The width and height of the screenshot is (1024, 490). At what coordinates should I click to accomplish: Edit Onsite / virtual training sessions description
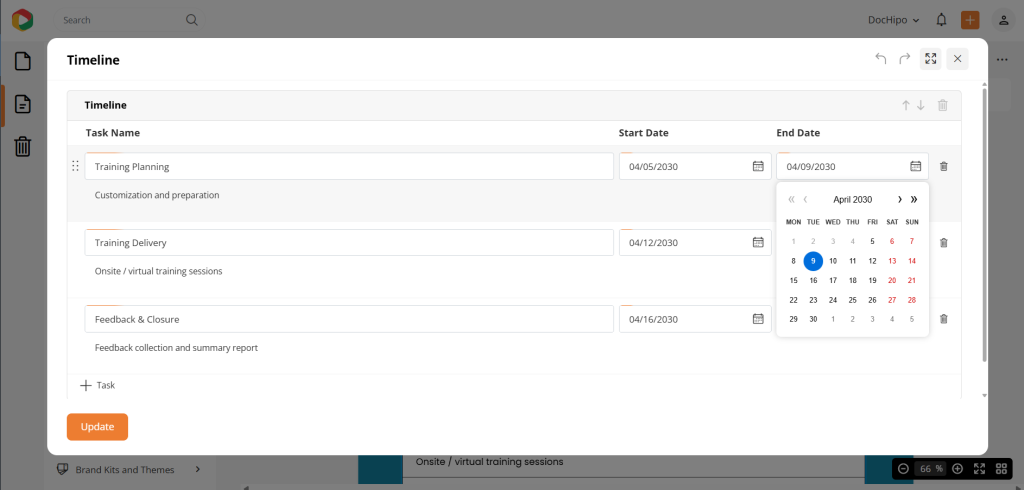point(159,270)
